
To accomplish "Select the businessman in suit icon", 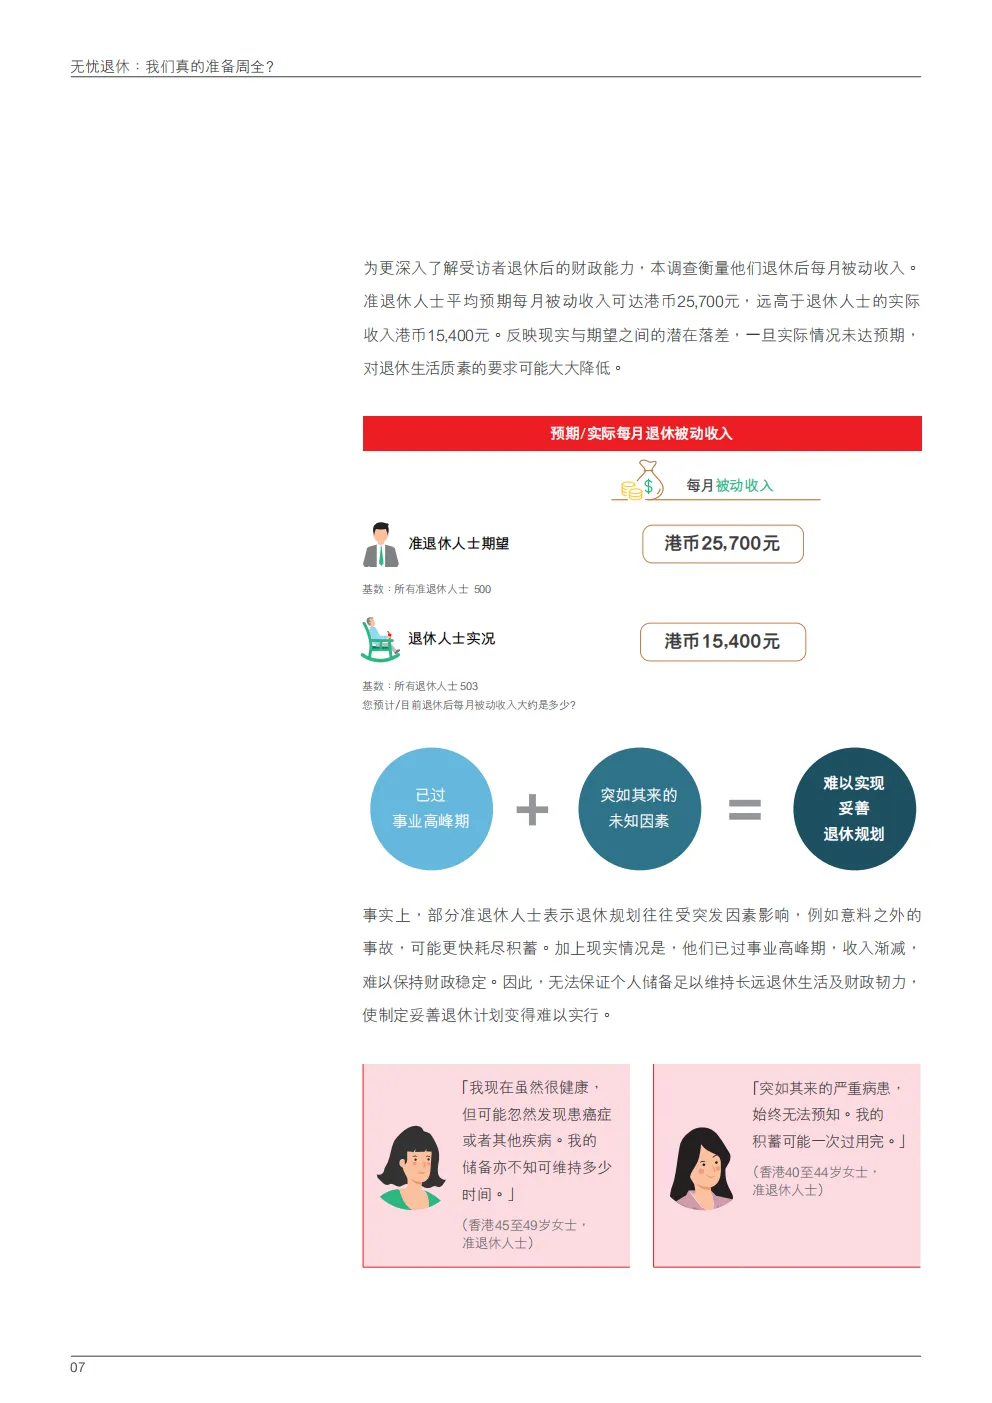I will pyautogui.click(x=380, y=544).
